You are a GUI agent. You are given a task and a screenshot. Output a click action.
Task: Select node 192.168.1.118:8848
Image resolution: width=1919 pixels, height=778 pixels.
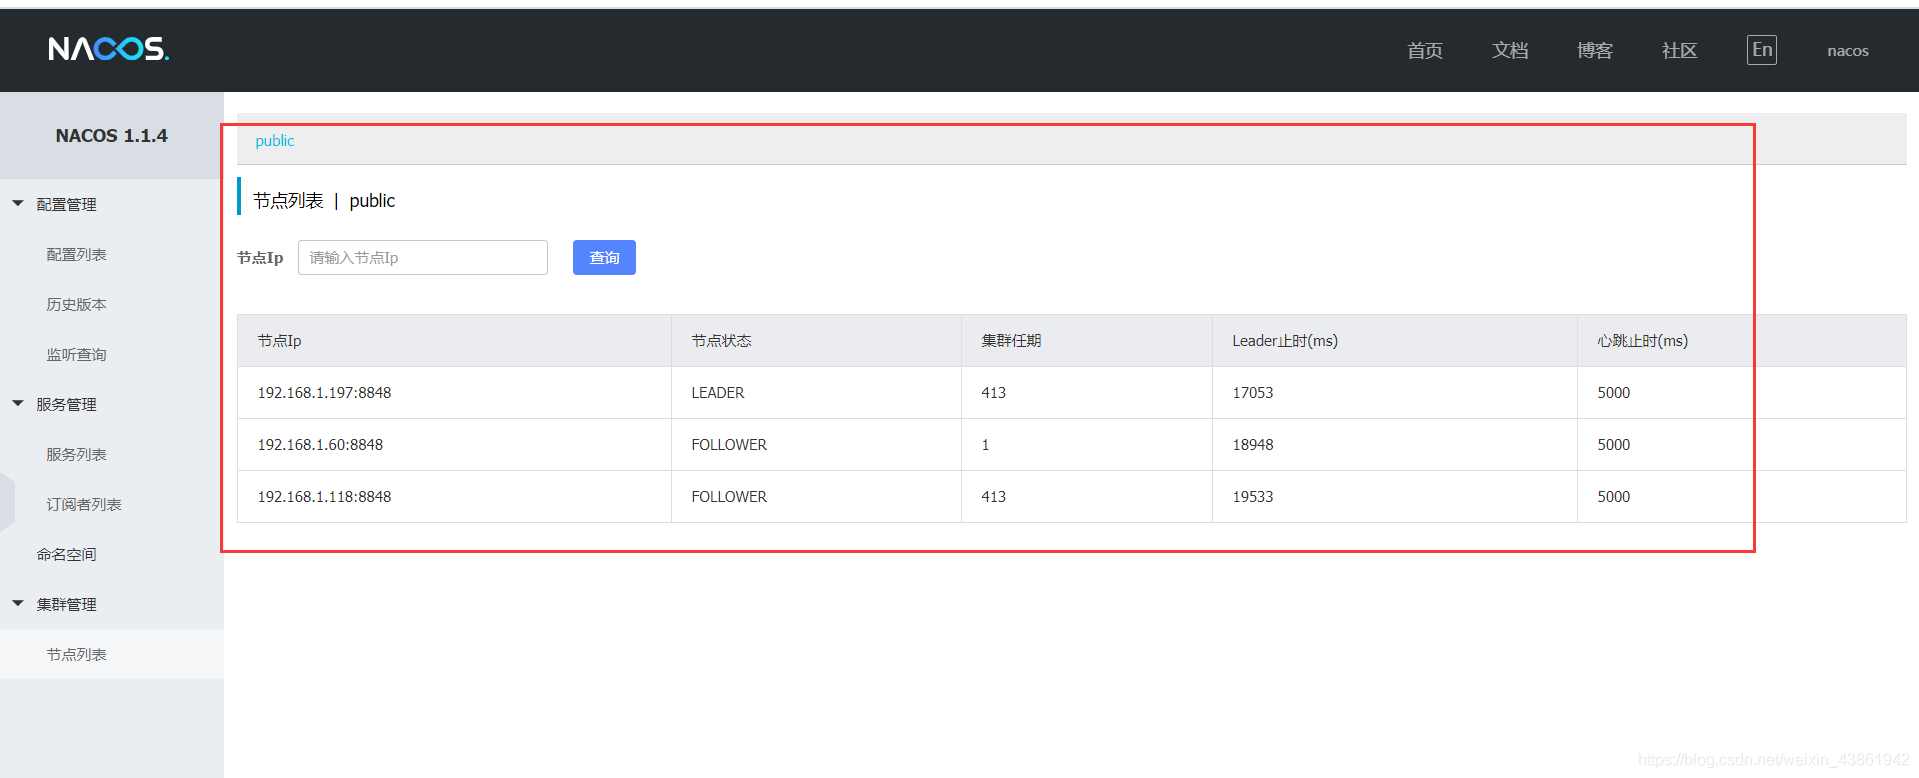click(324, 497)
